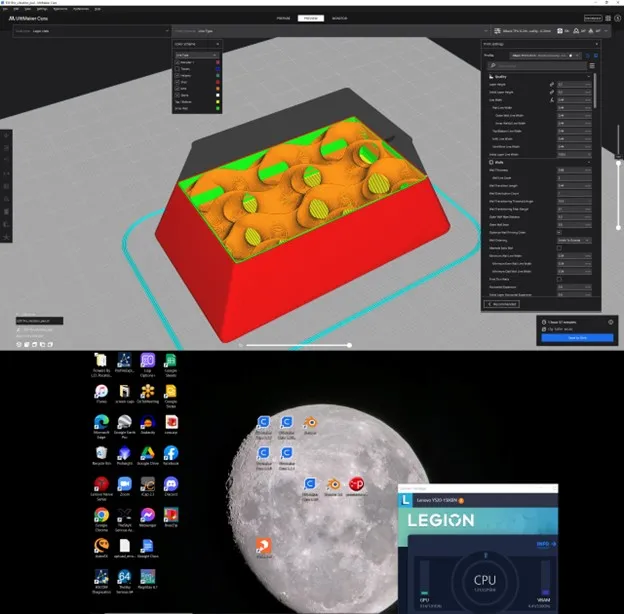Open the Settings menu in Cura

pyautogui.click(x=42, y=9)
